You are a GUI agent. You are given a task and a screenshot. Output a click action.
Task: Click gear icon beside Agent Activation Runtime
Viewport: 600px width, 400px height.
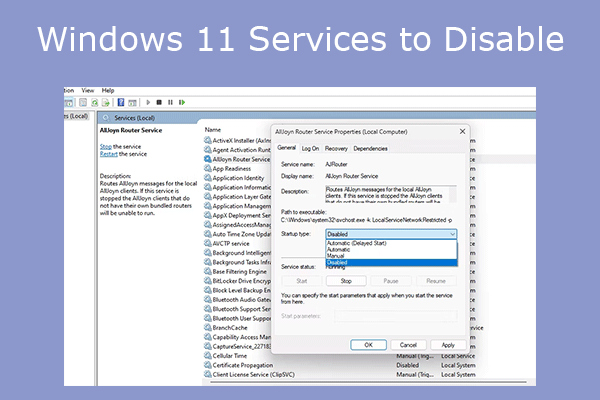coord(208,150)
